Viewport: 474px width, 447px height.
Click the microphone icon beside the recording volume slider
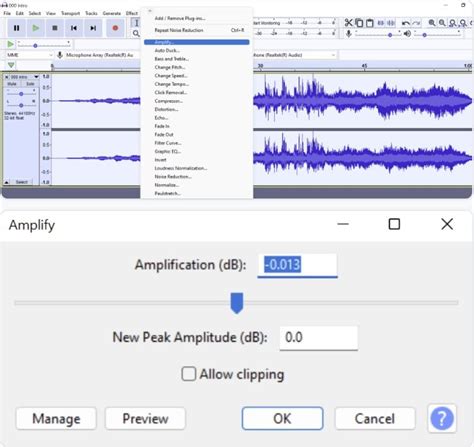coord(349,34)
